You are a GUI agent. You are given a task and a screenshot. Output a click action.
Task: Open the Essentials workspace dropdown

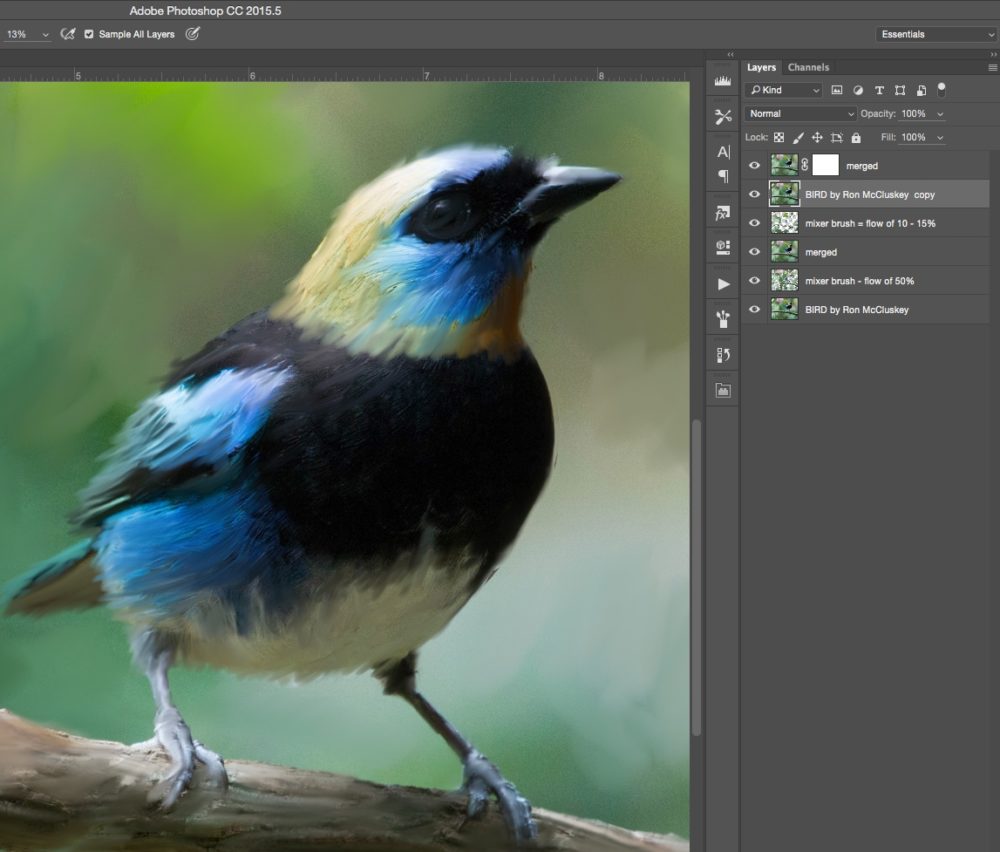pyautogui.click(x=936, y=34)
